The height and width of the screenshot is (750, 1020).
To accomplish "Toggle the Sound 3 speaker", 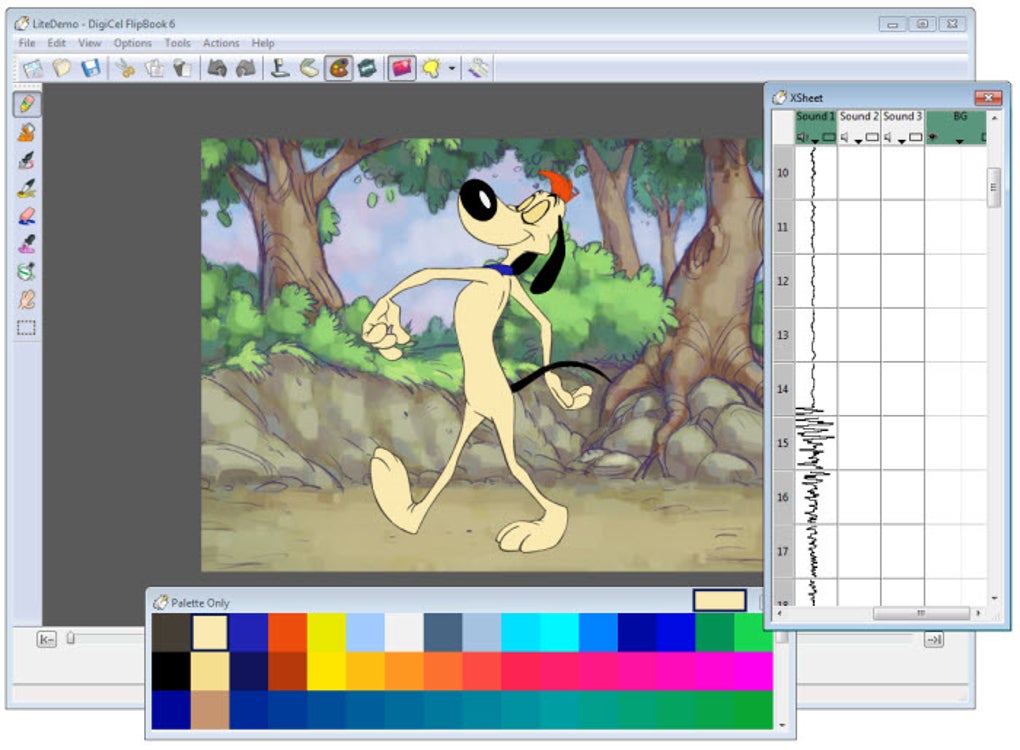I will [888, 137].
